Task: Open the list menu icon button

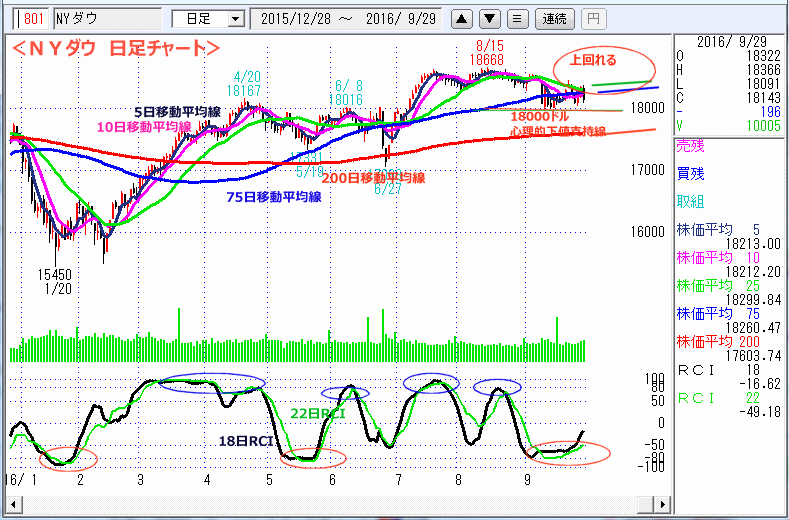Action: coord(516,18)
